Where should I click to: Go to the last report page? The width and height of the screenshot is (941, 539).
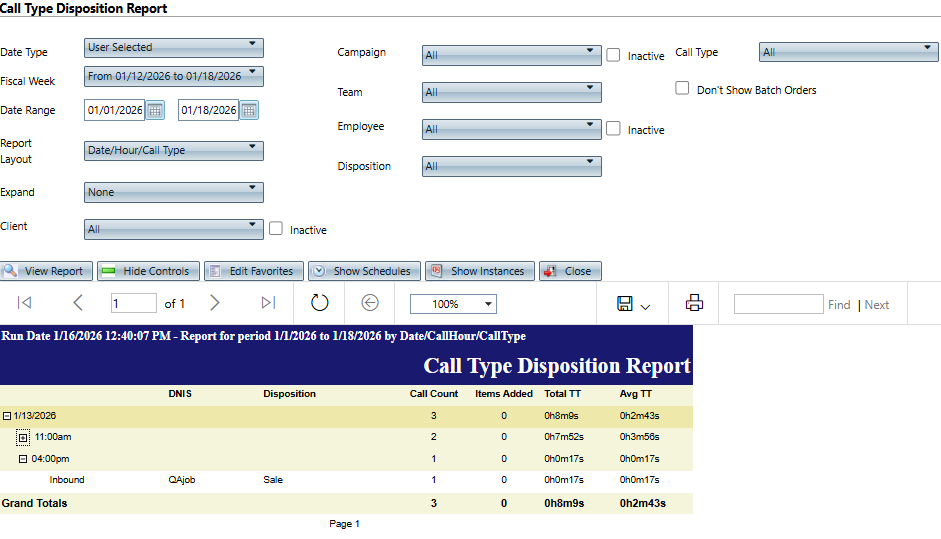tap(268, 303)
